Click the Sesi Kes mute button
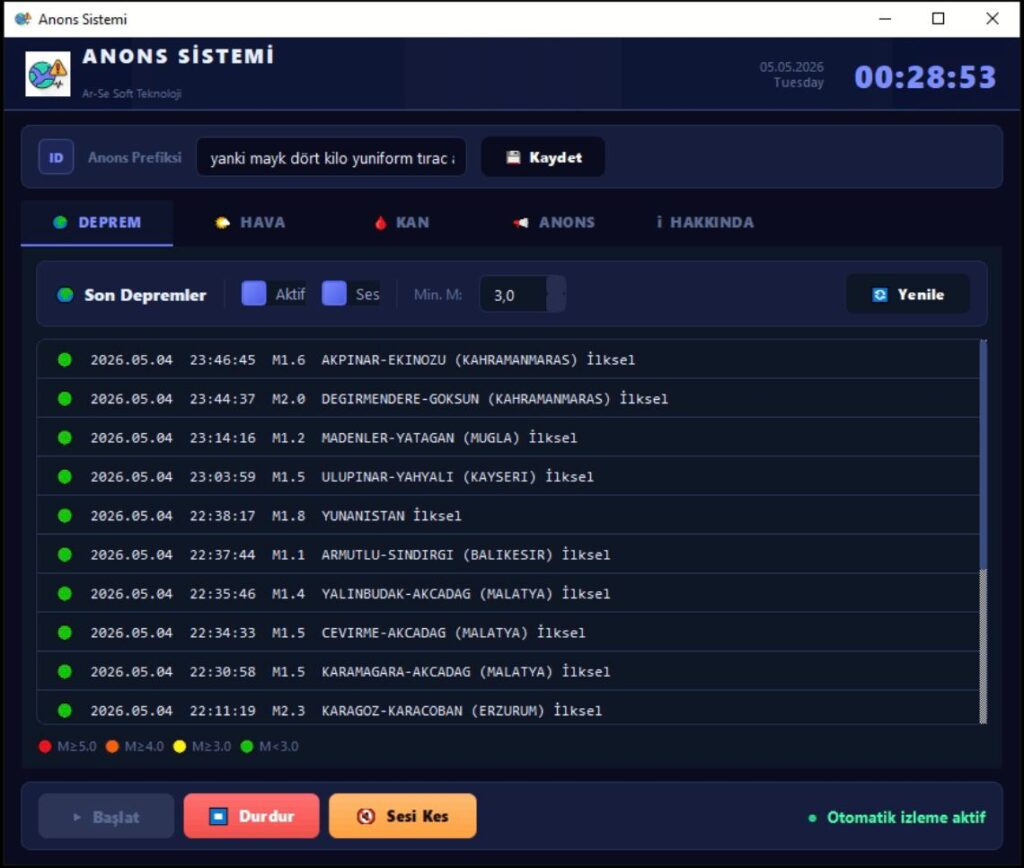Screen dimensions: 1024x868 403,816
